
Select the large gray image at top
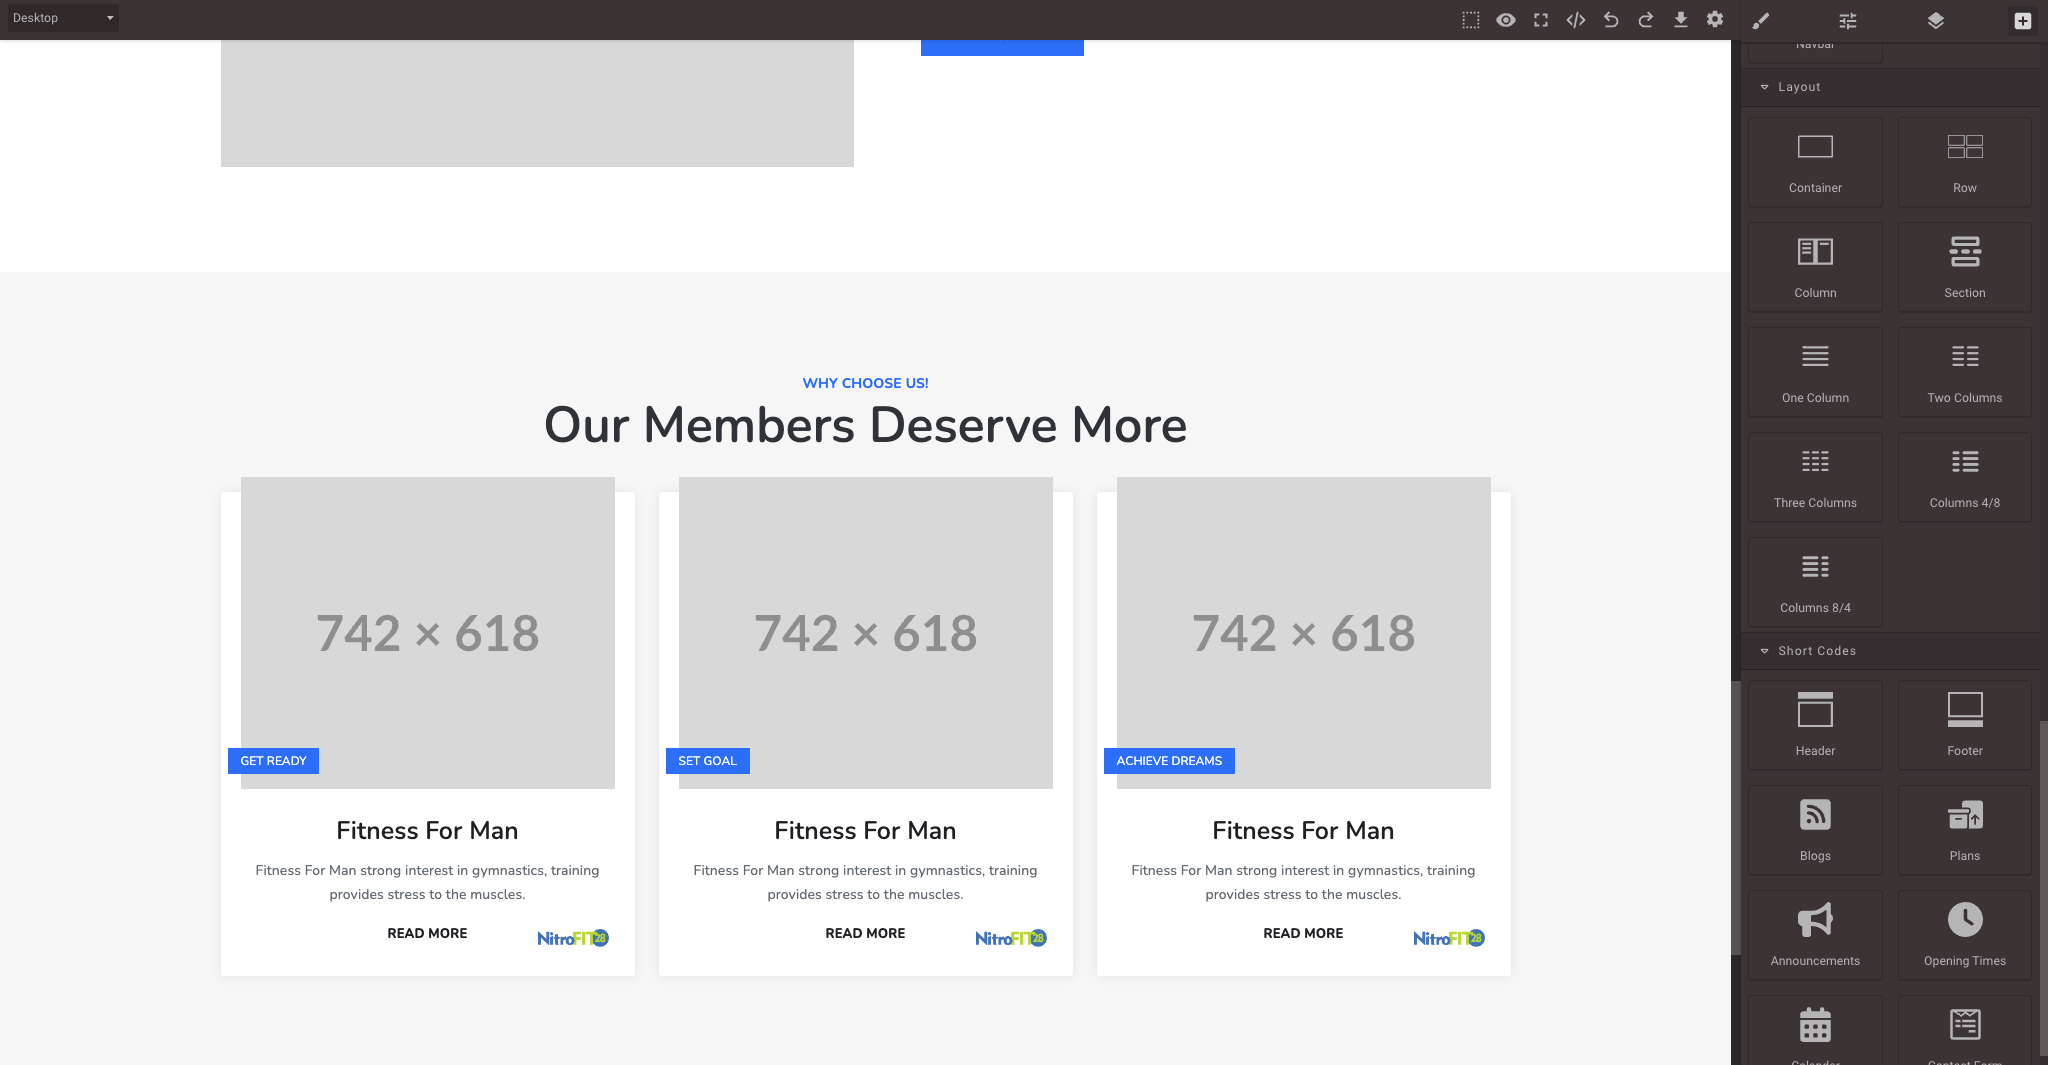(x=537, y=103)
